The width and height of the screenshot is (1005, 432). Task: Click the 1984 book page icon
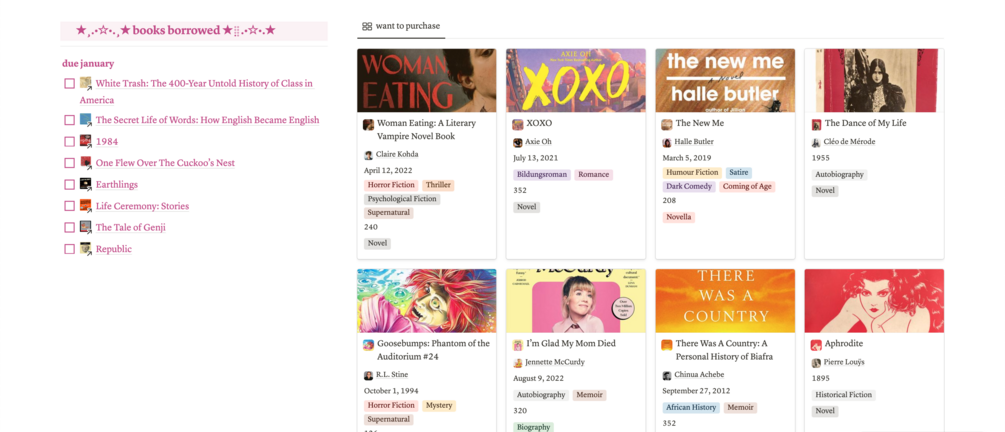(86, 142)
